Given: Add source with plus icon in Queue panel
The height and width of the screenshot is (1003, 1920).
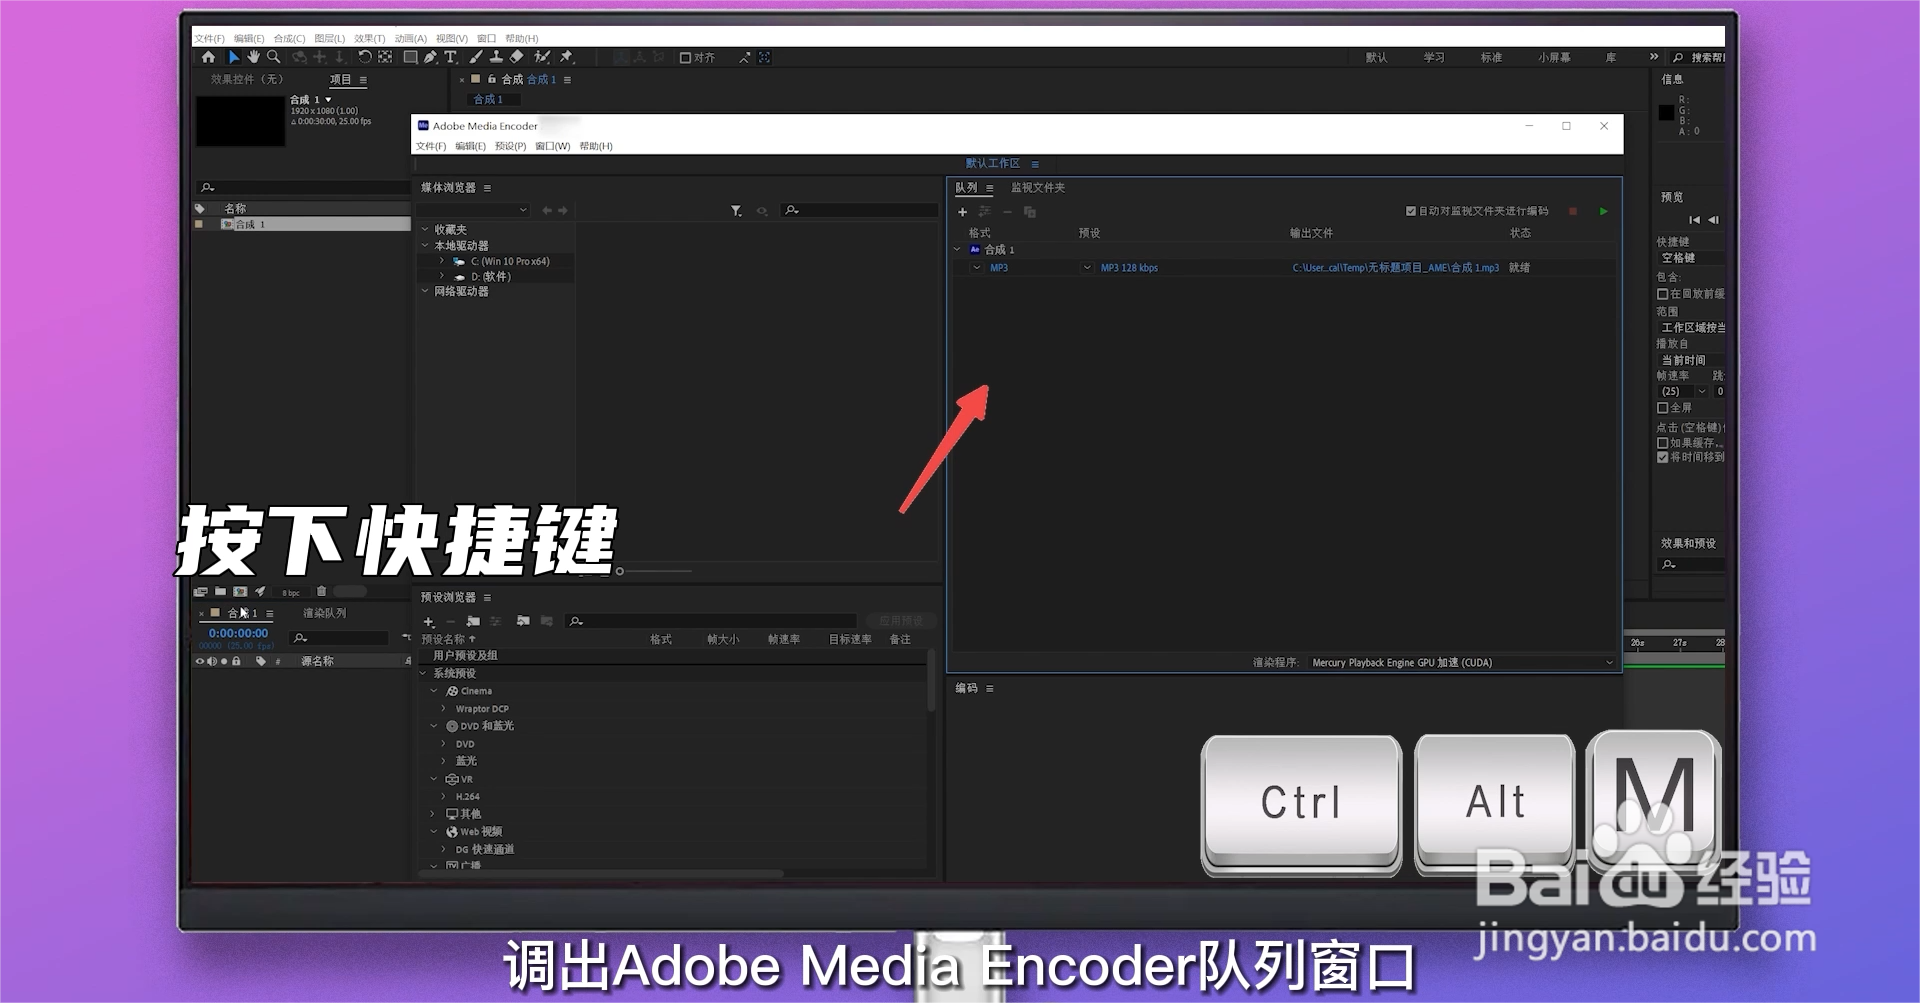Looking at the screenshot, I should [x=963, y=212].
